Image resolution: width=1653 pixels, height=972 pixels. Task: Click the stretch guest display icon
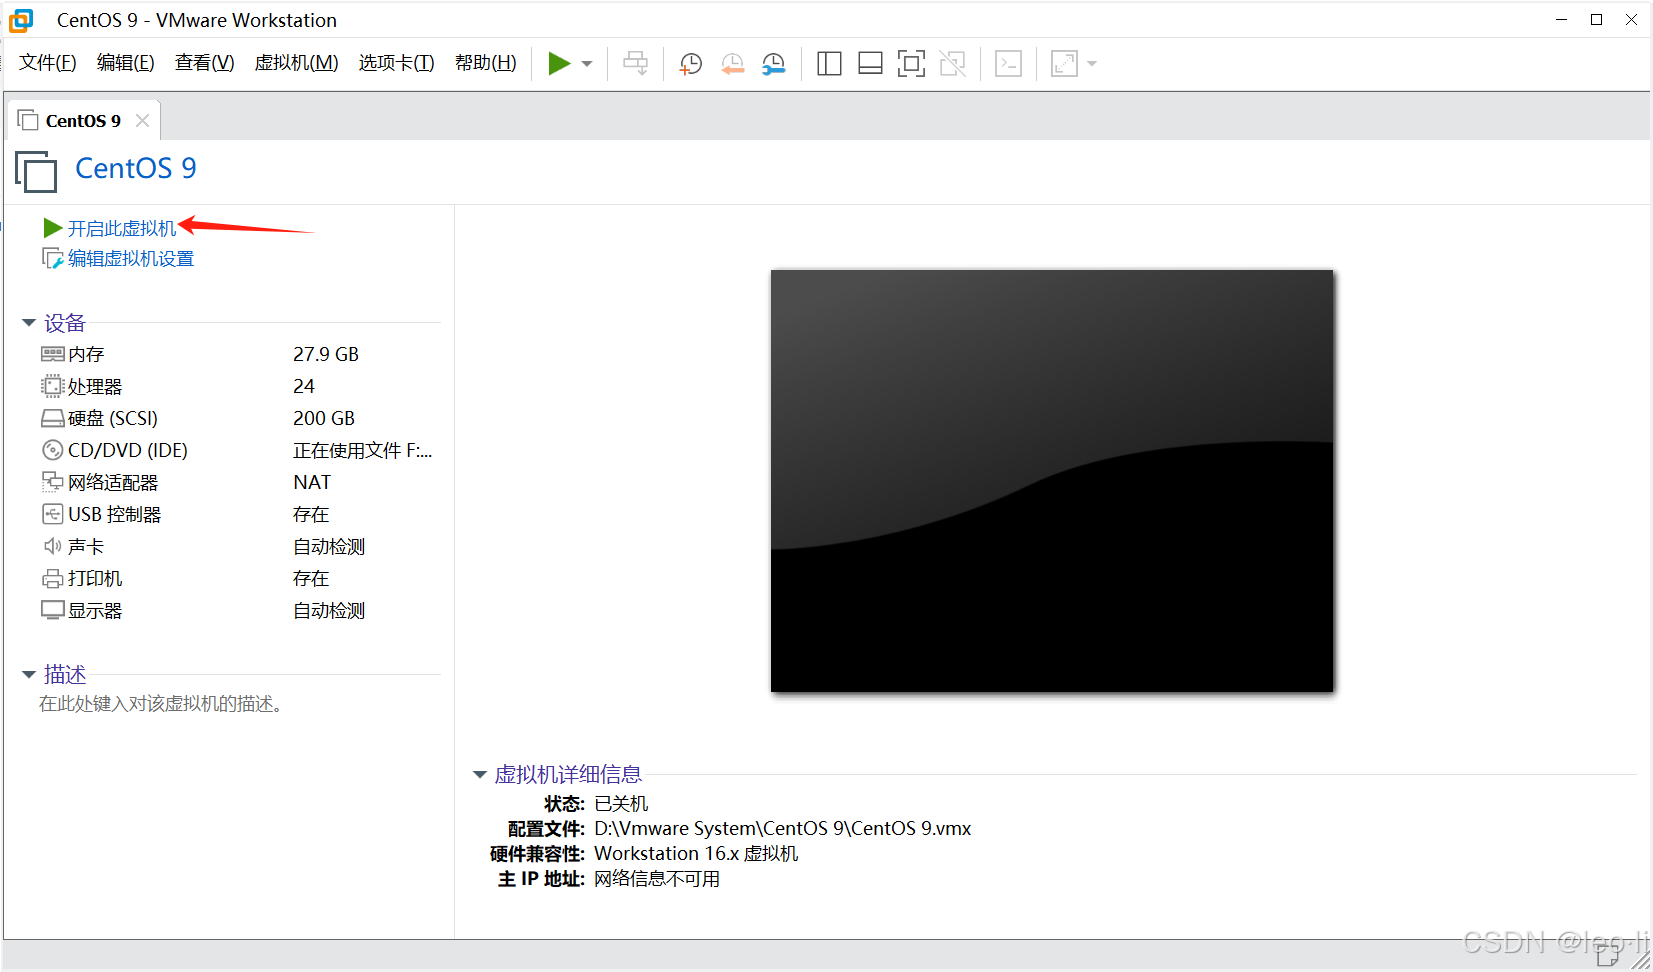coord(1064,64)
